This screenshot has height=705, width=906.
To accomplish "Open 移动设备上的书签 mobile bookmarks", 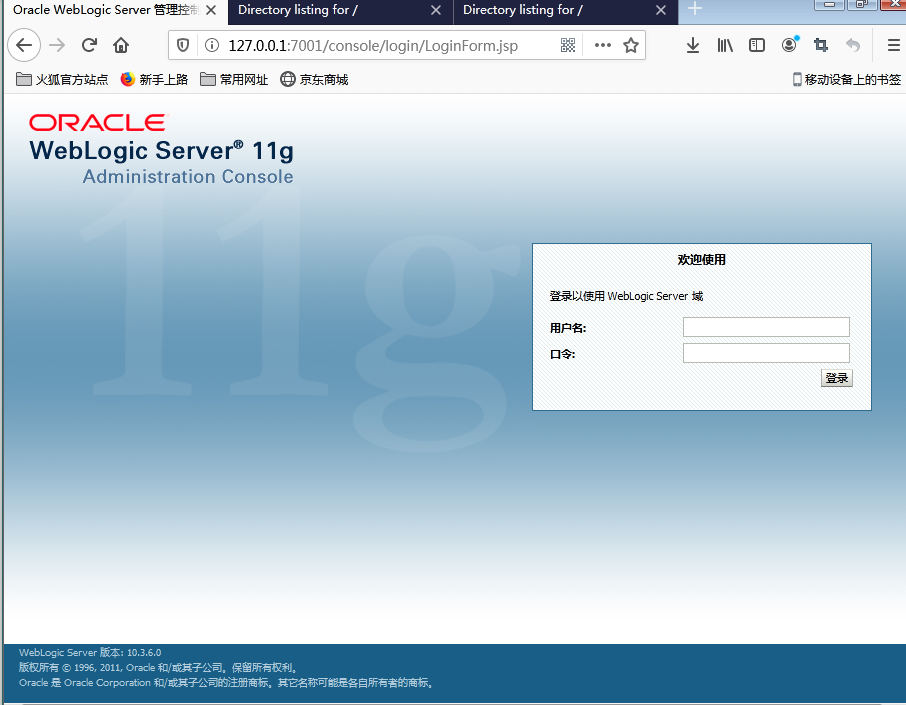I will [x=846, y=79].
